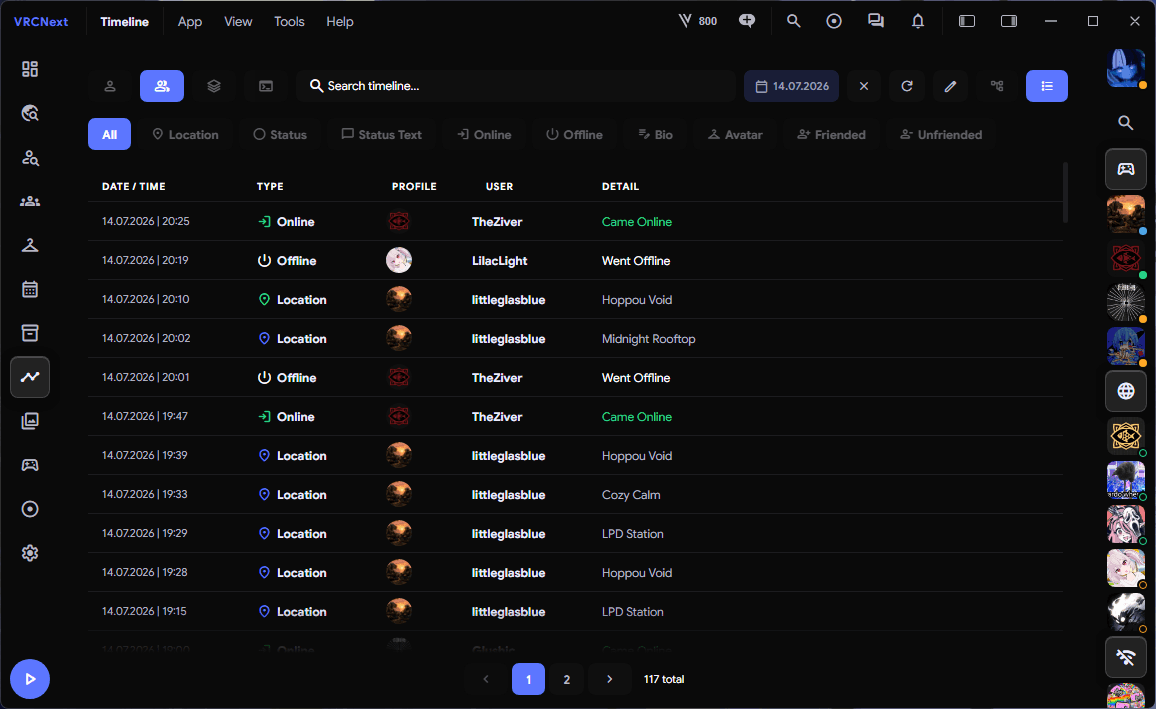
Task: Clear the date filter with X
Action: coord(863,86)
